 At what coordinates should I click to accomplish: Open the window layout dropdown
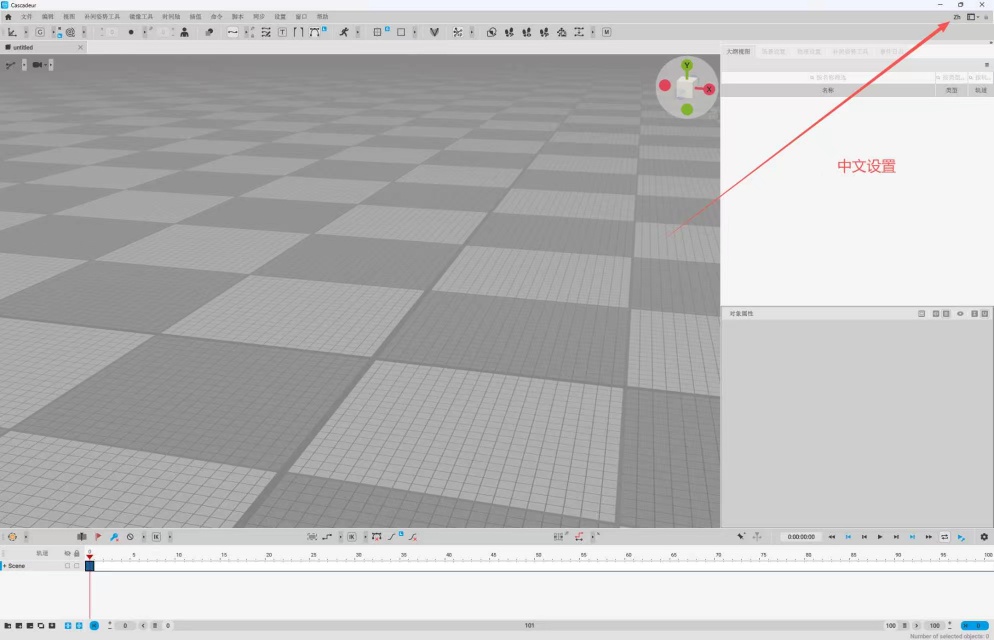[x=973, y=17]
